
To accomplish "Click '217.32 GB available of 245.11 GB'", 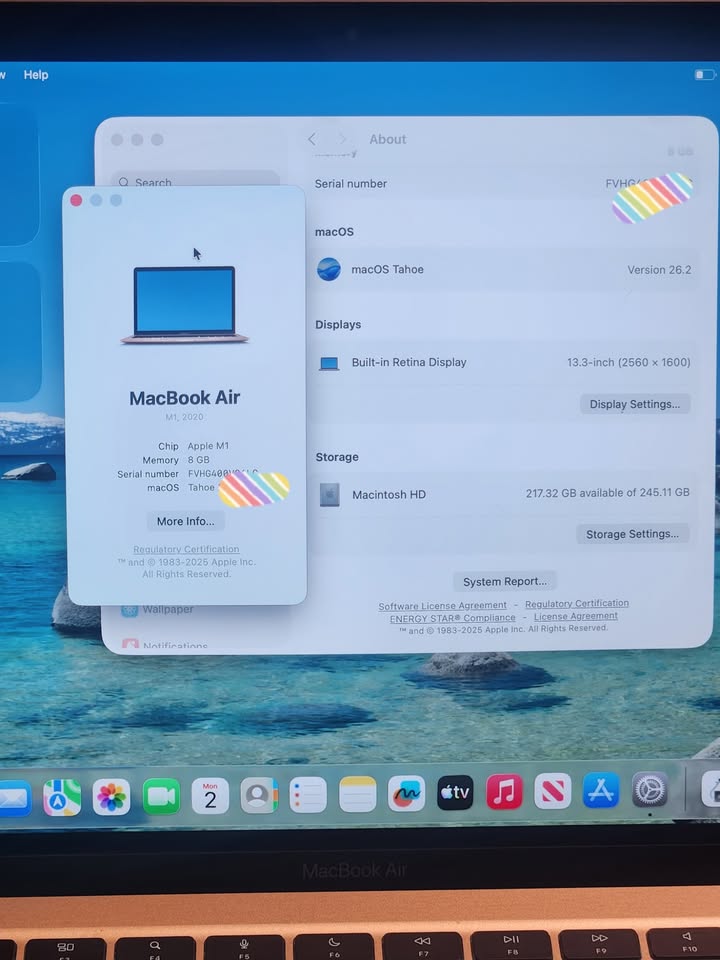I will point(607,493).
